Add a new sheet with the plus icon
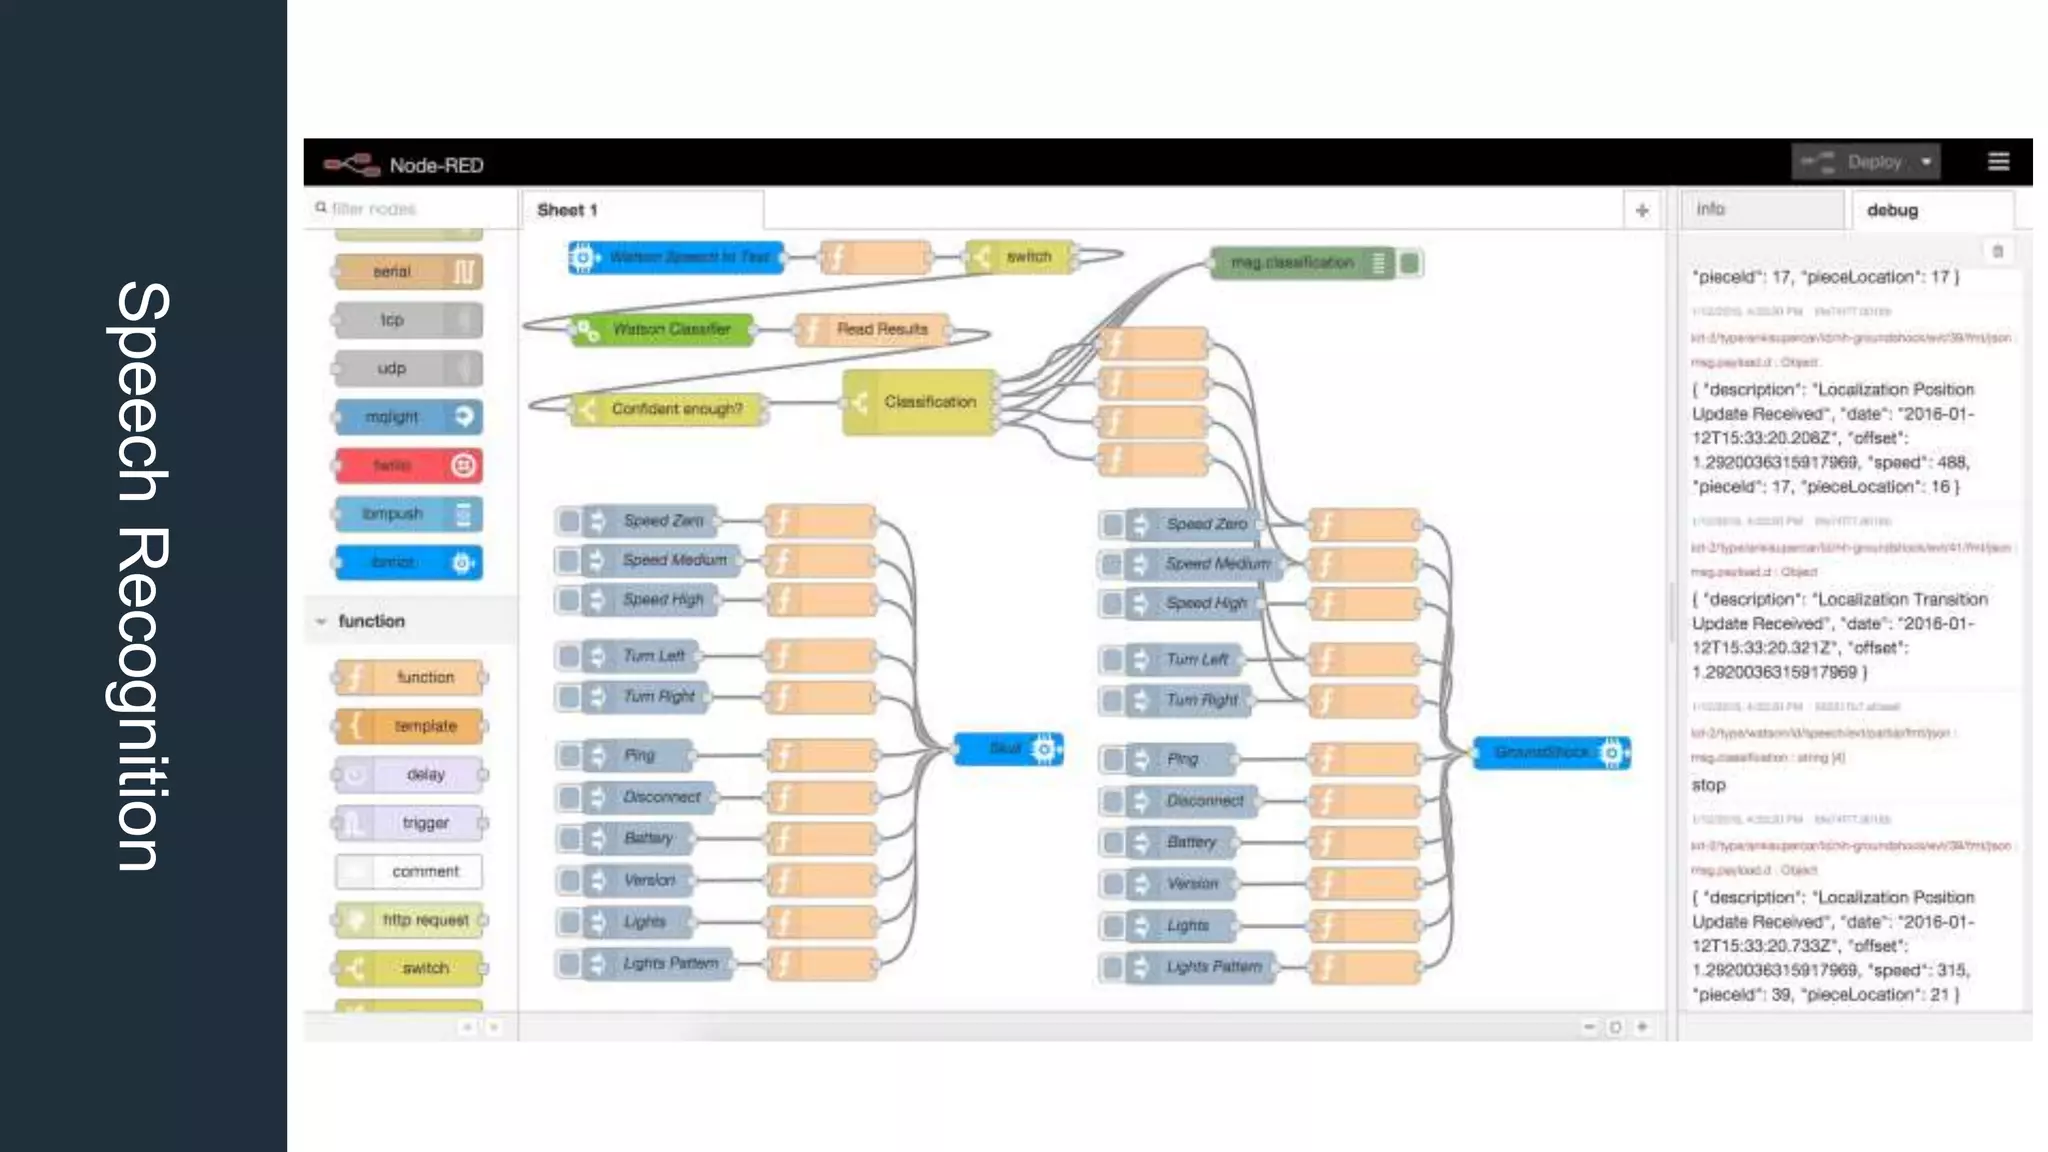This screenshot has height=1152, width=2048. (x=1641, y=211)
